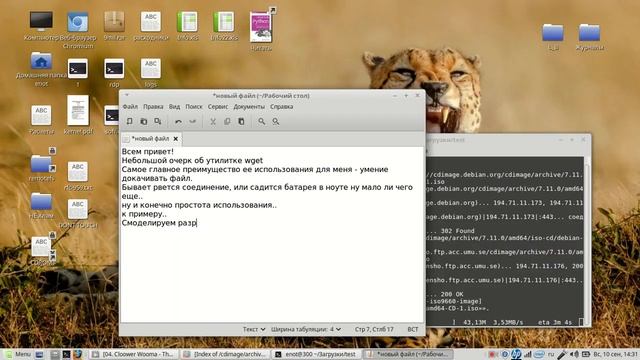
Task: Click the Cloower Wooma taskbar window button
Action: tap(134, 354)
